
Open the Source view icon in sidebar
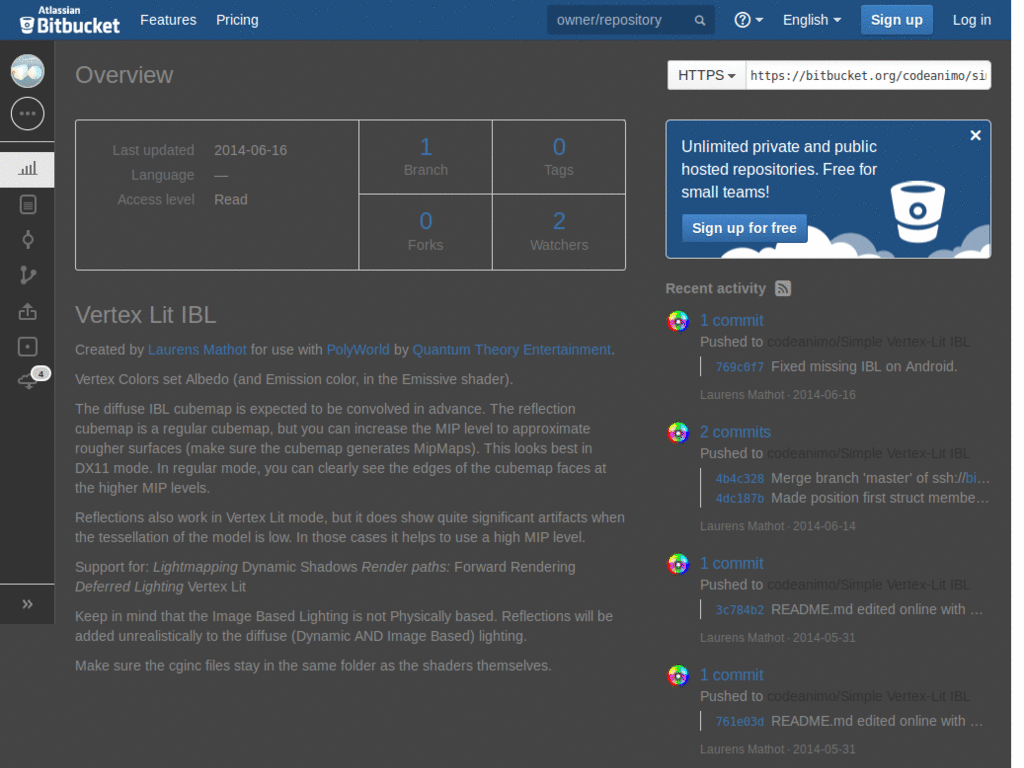tap(27, 204)
